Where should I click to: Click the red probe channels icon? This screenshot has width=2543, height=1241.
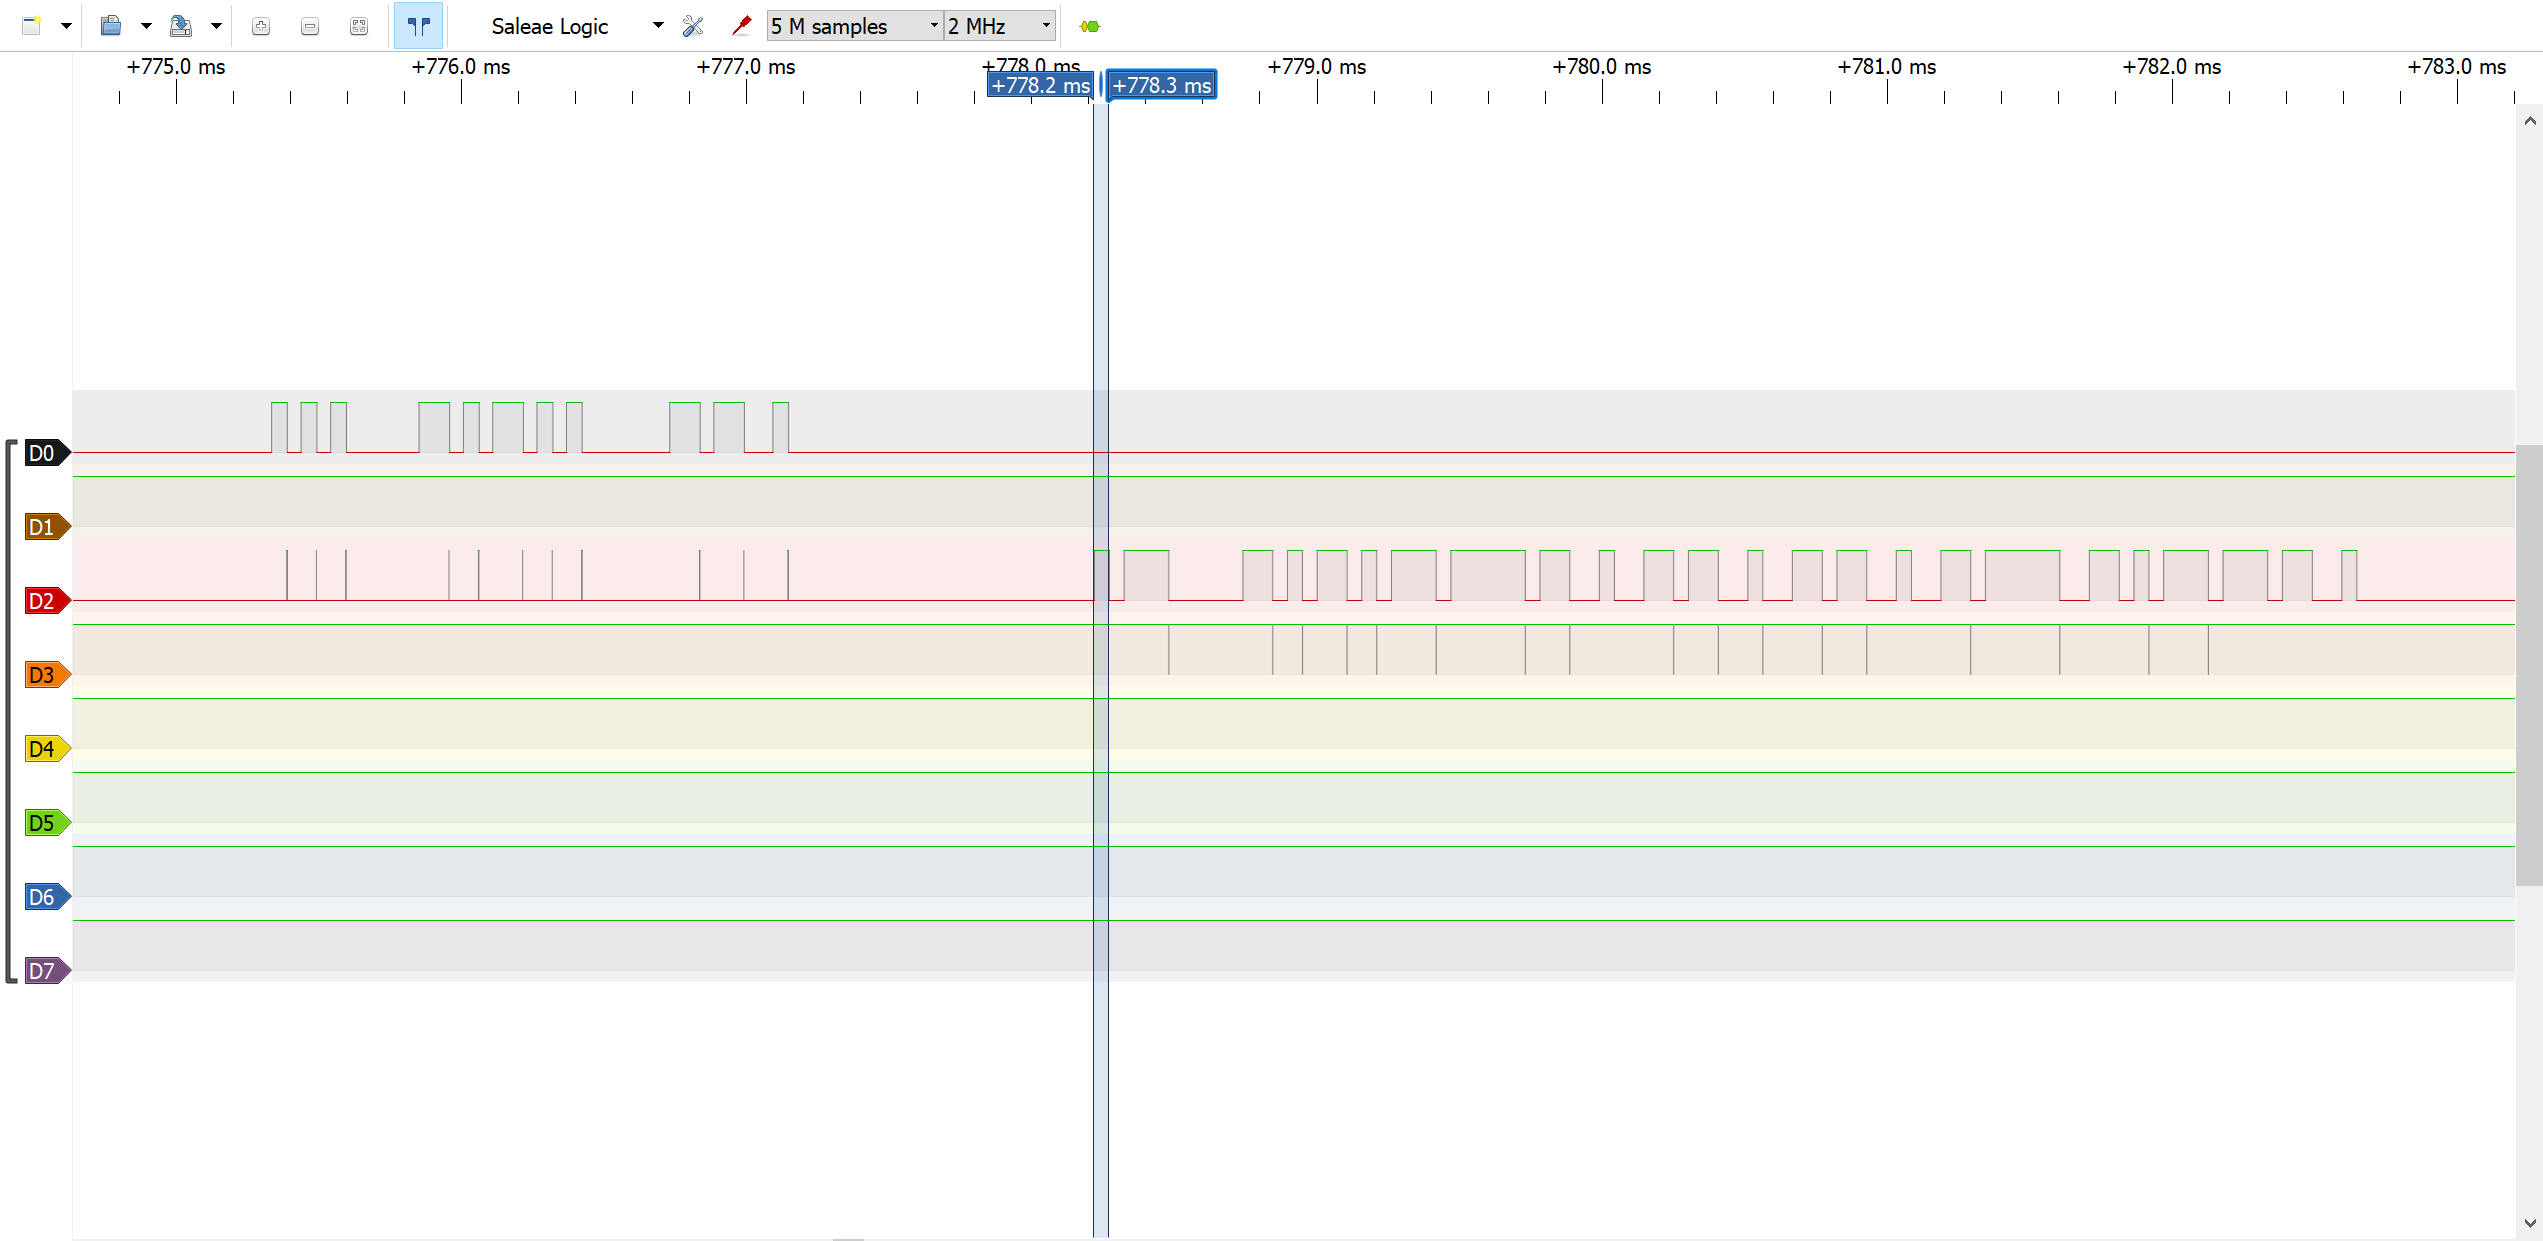(x=741, y=26)
